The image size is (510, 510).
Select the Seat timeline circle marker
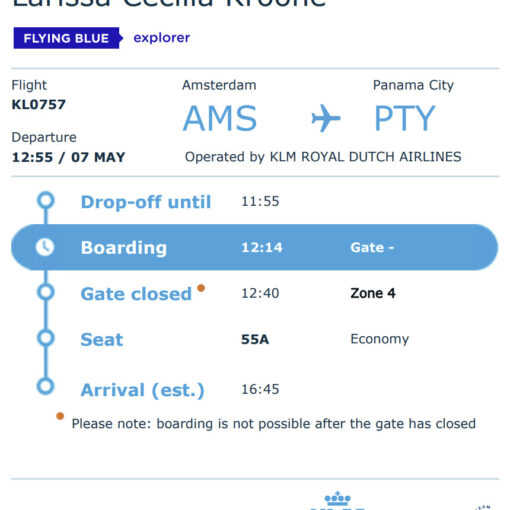46,338
